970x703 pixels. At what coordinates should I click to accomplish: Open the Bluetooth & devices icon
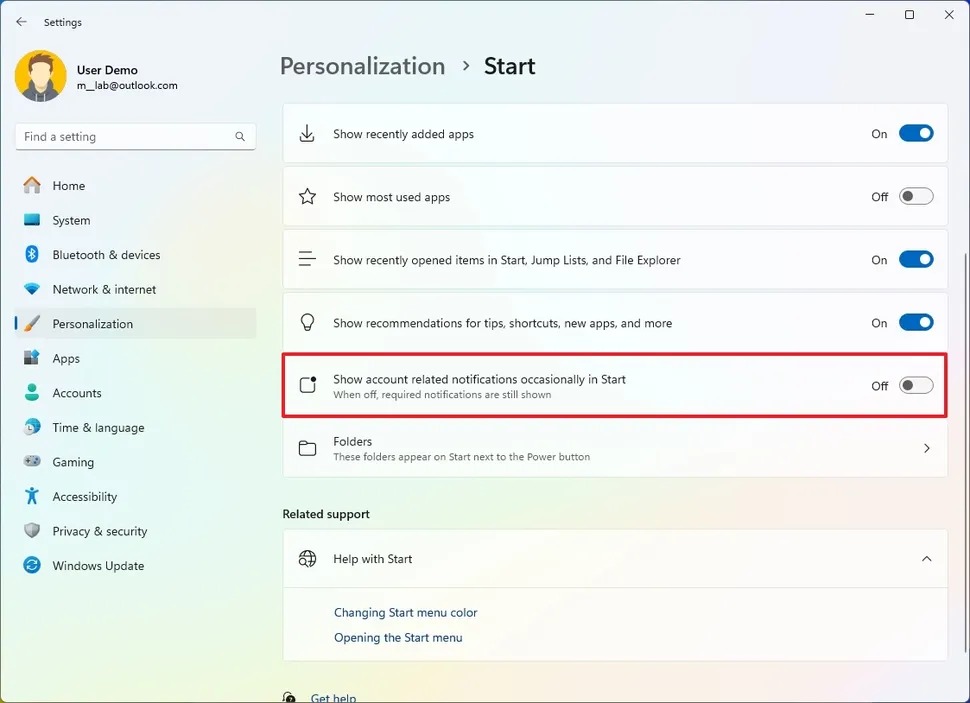(x=32, y=254)
